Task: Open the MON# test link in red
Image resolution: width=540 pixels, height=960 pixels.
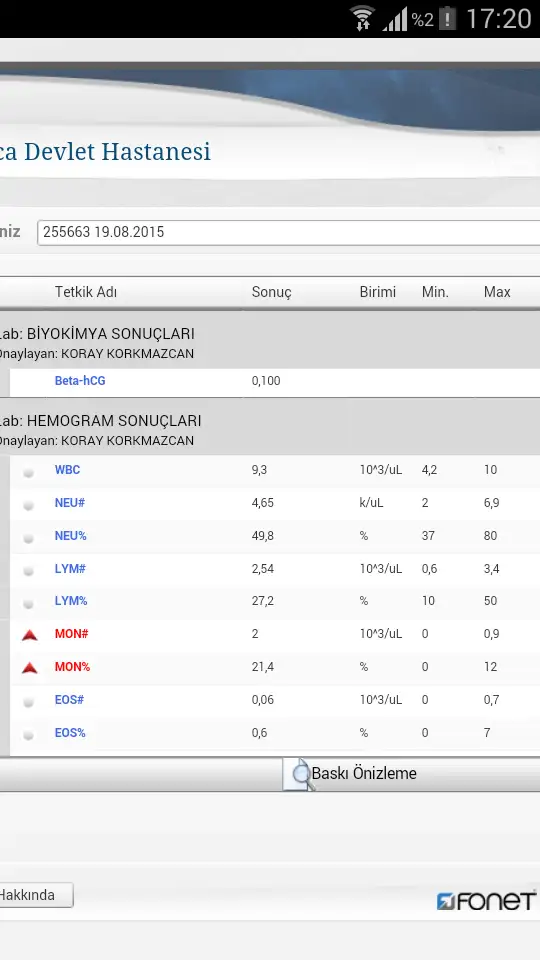Action: click(72, 634)
